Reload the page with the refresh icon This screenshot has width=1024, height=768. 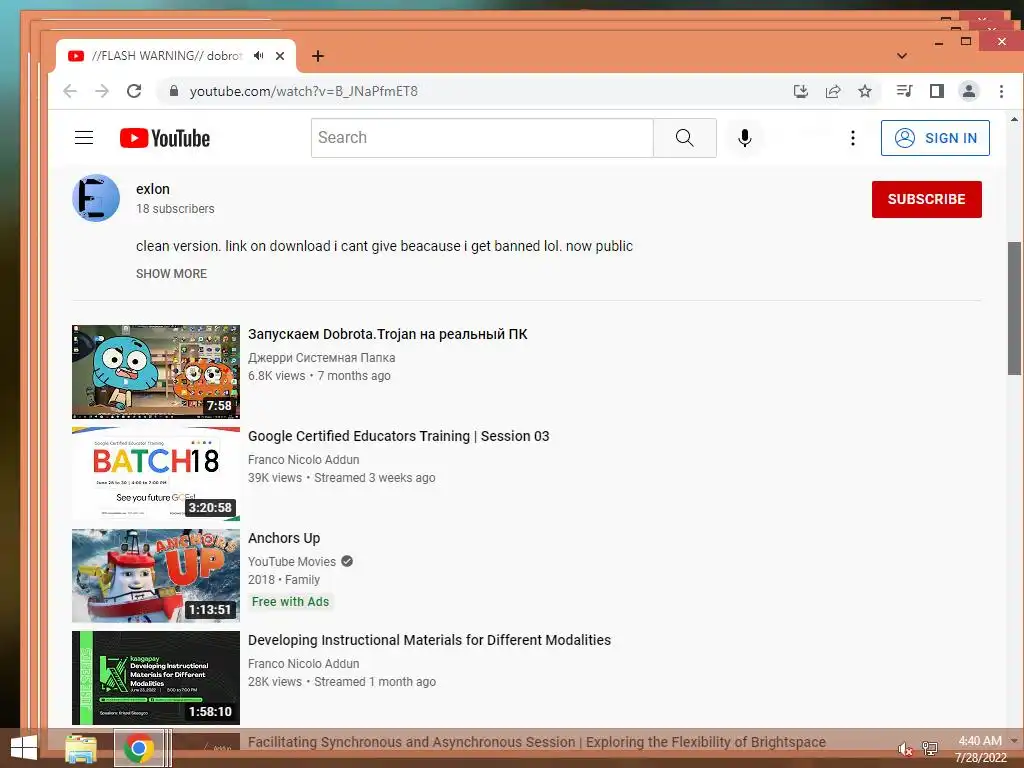pyautogui.click(x=134, y=91)
